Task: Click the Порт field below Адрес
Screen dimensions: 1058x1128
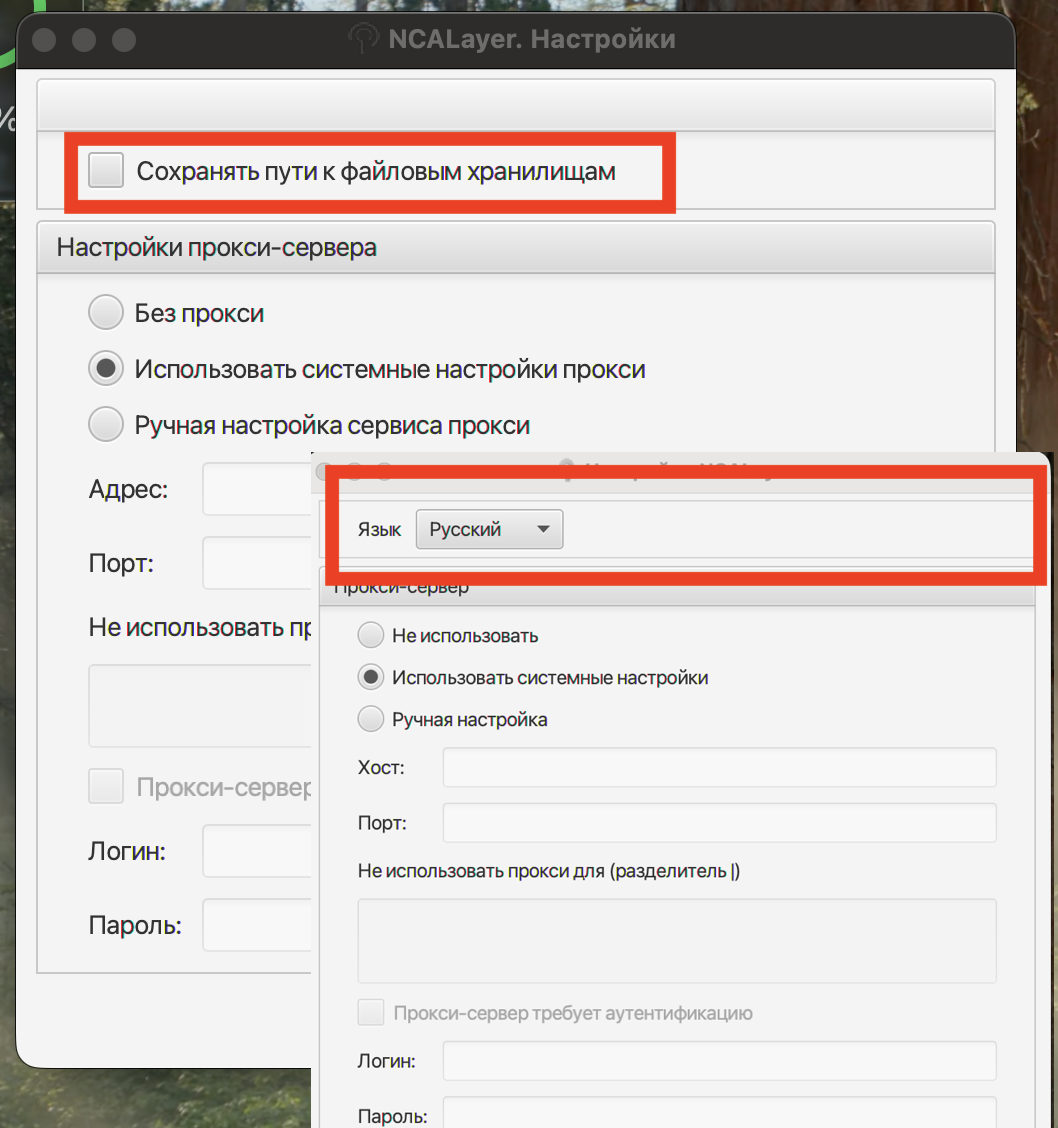Action: 257,563
